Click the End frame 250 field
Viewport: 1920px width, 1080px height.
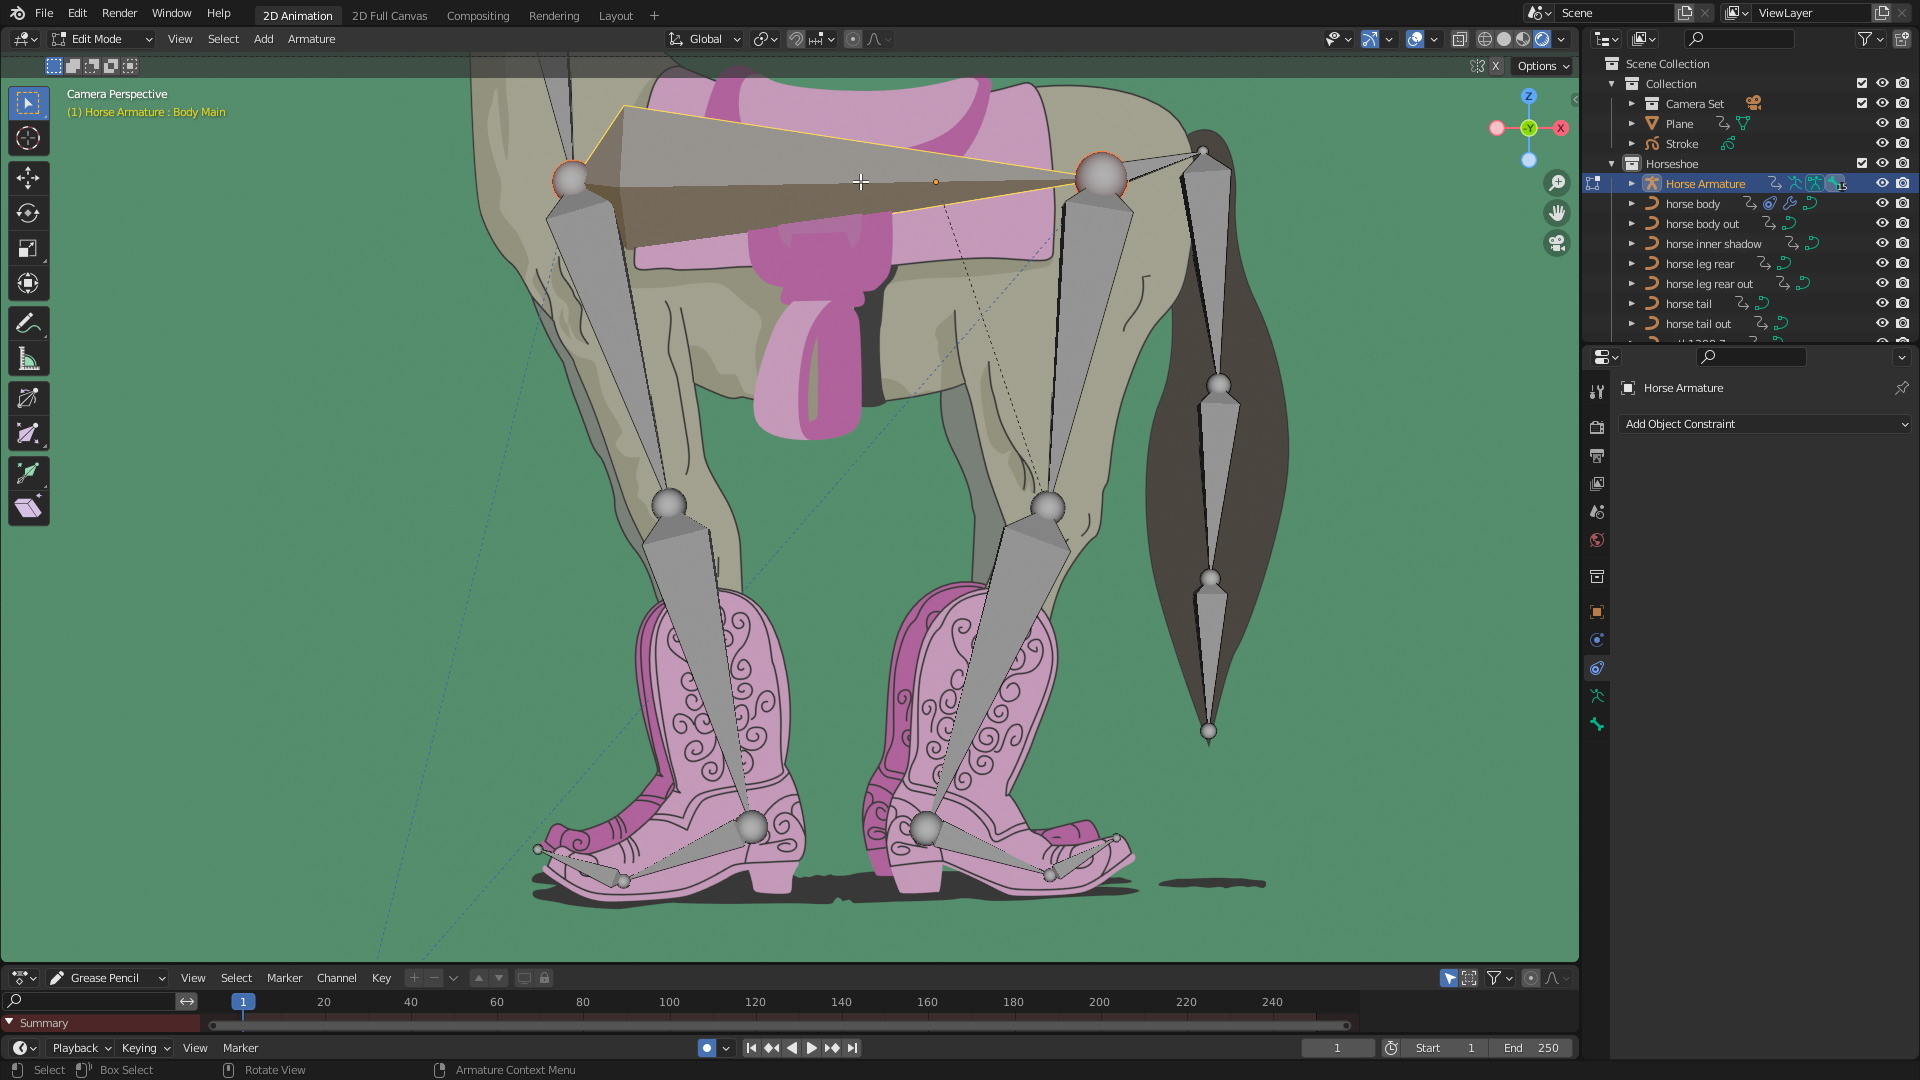pyautogui.click(x=1530, y=1048)
